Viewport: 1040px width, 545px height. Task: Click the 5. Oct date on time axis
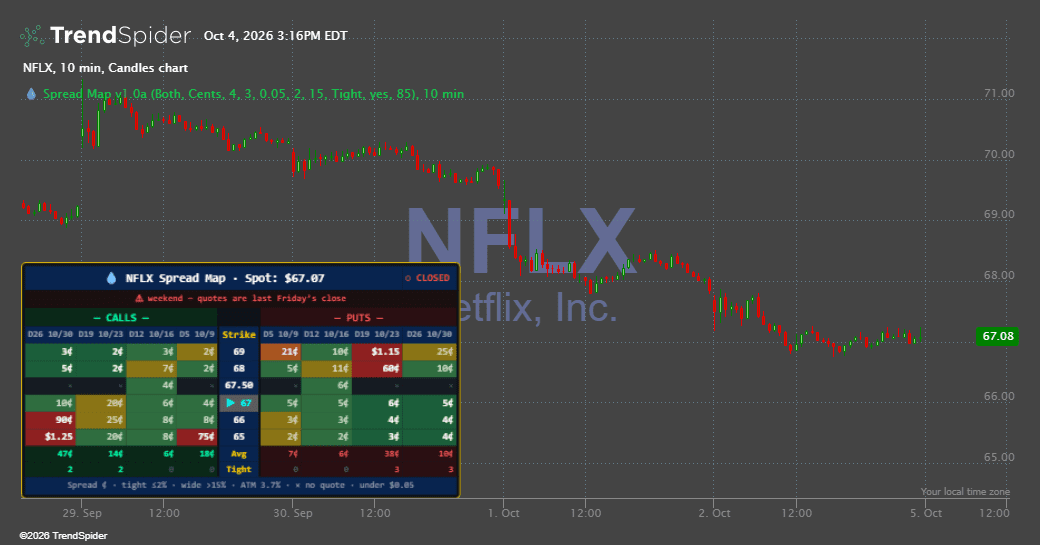pyautogui.click(x=925, y=513)
